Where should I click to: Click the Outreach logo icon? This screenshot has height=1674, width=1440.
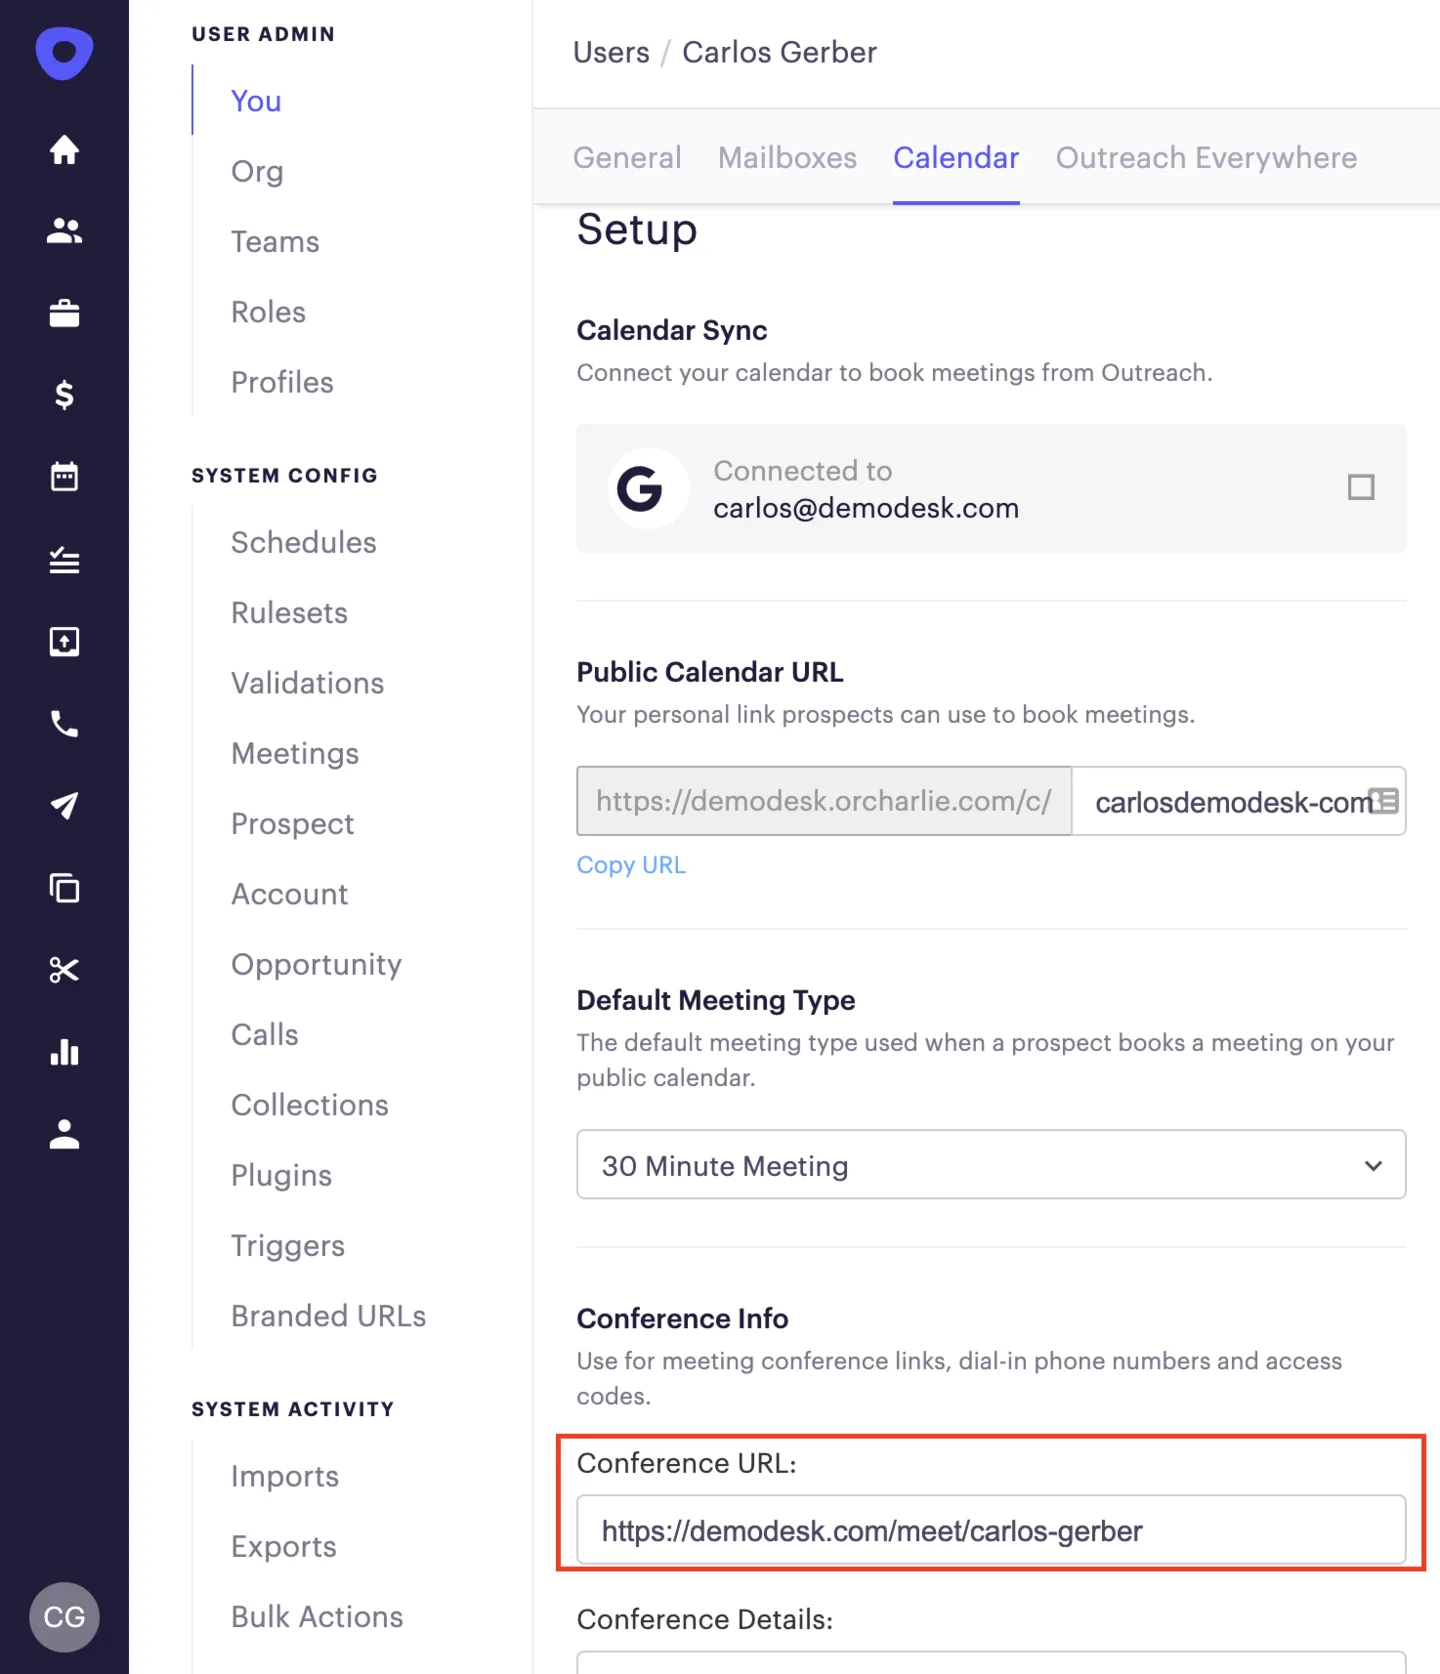(64, 53)
